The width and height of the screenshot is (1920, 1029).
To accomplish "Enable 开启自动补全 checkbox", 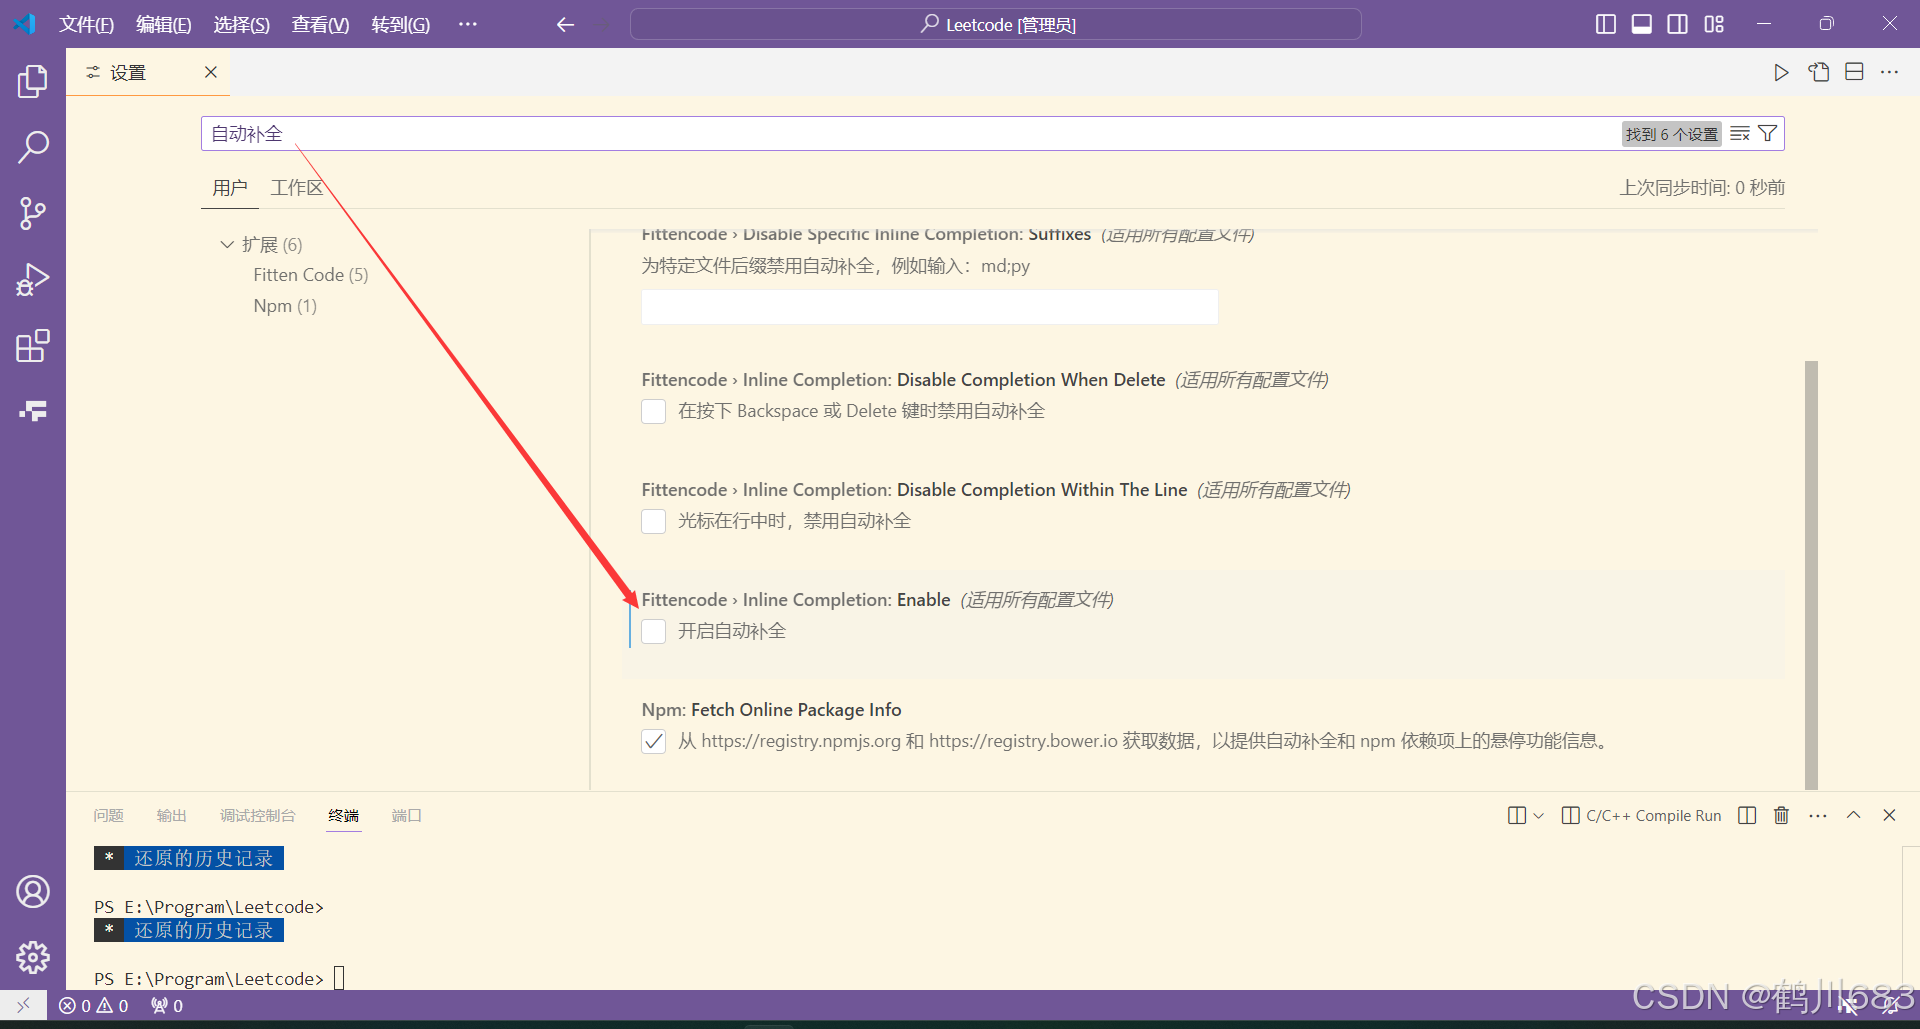I will [653, 631].
